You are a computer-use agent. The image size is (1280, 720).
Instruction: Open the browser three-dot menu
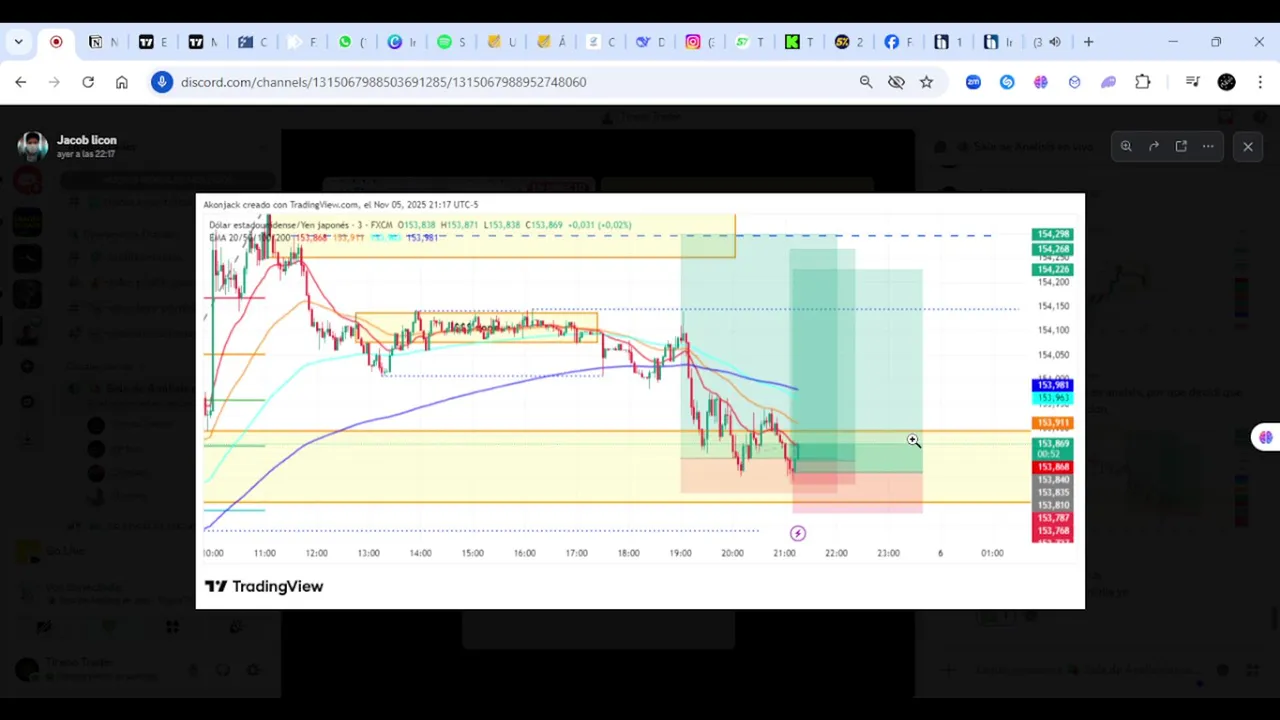pos(1260,82)
